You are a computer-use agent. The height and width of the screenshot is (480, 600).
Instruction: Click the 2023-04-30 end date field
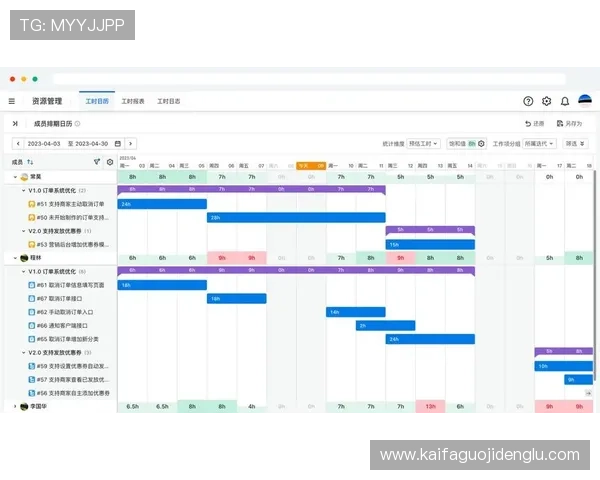(x=92, y=144)
